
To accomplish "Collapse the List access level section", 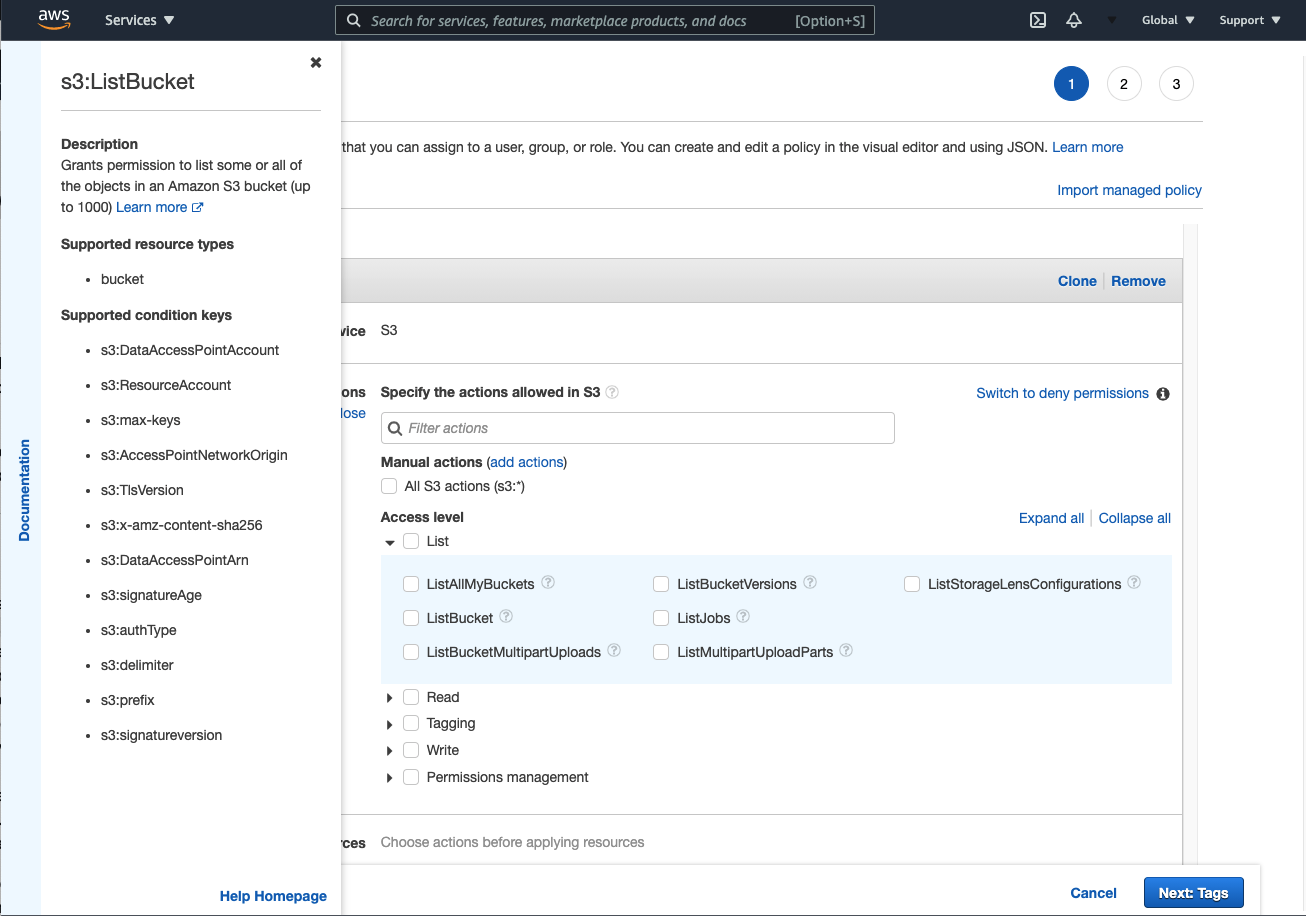I will (390, 541).
